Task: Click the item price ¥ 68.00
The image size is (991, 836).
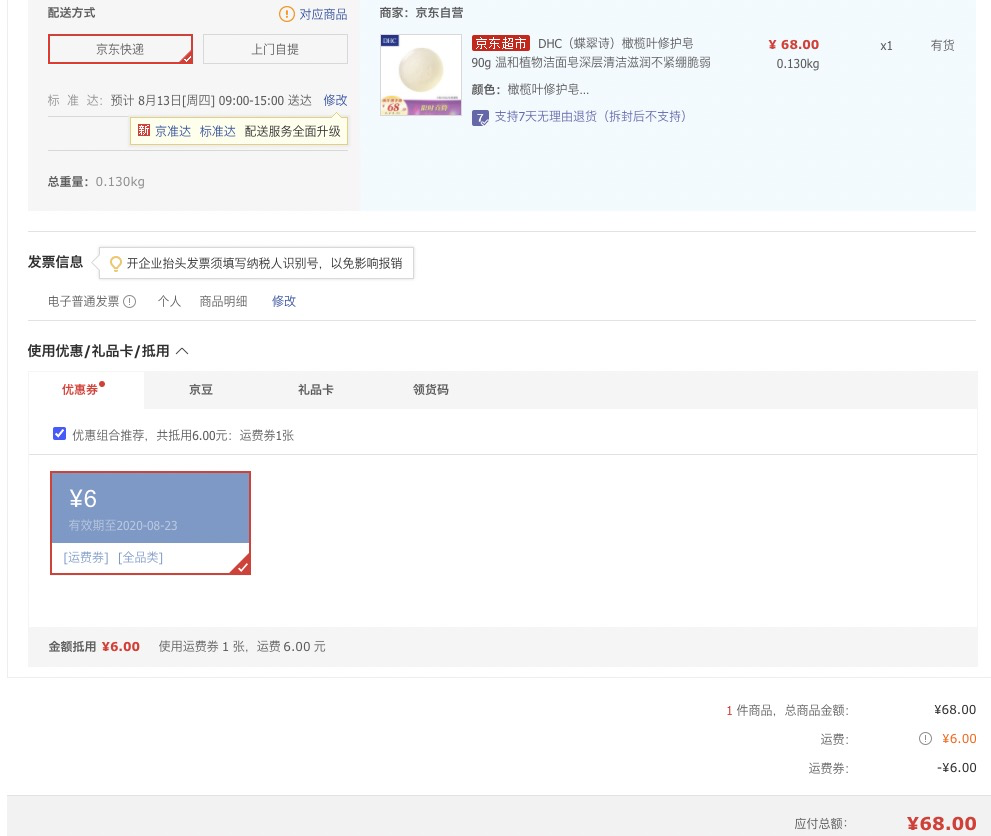Action: (794, 45)
